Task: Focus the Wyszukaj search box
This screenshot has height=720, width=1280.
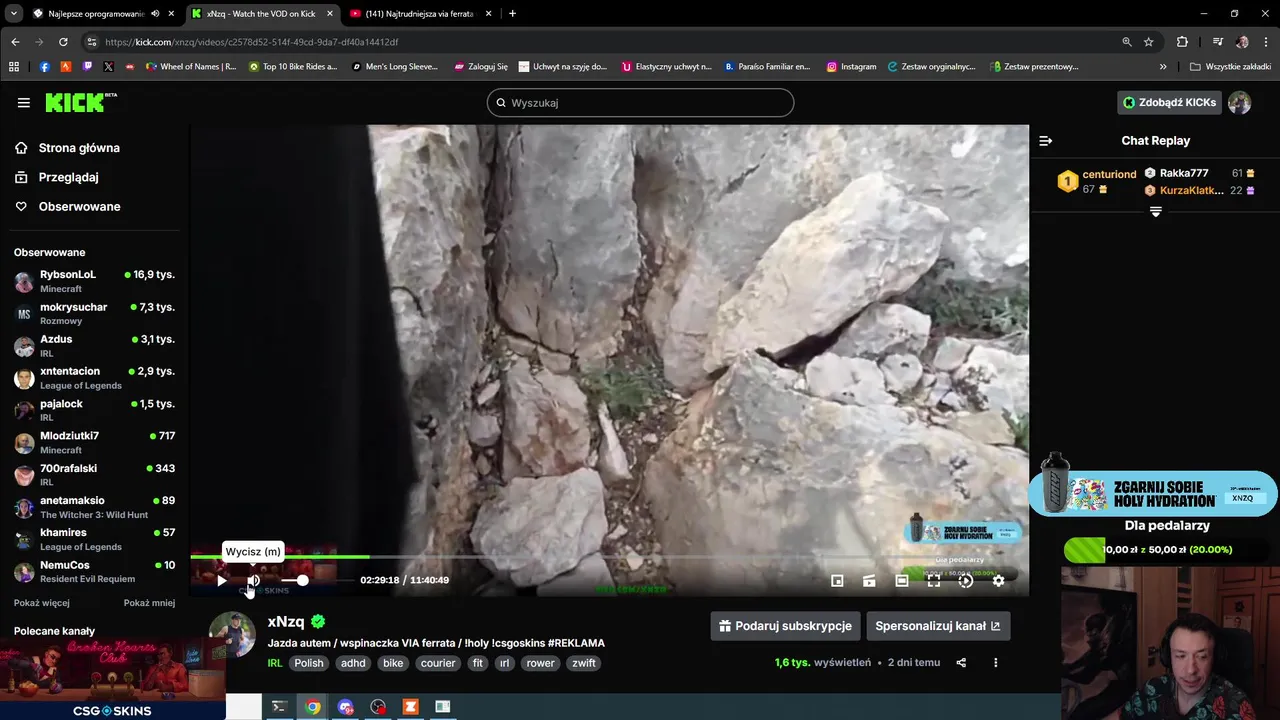Action: (640, 102)
